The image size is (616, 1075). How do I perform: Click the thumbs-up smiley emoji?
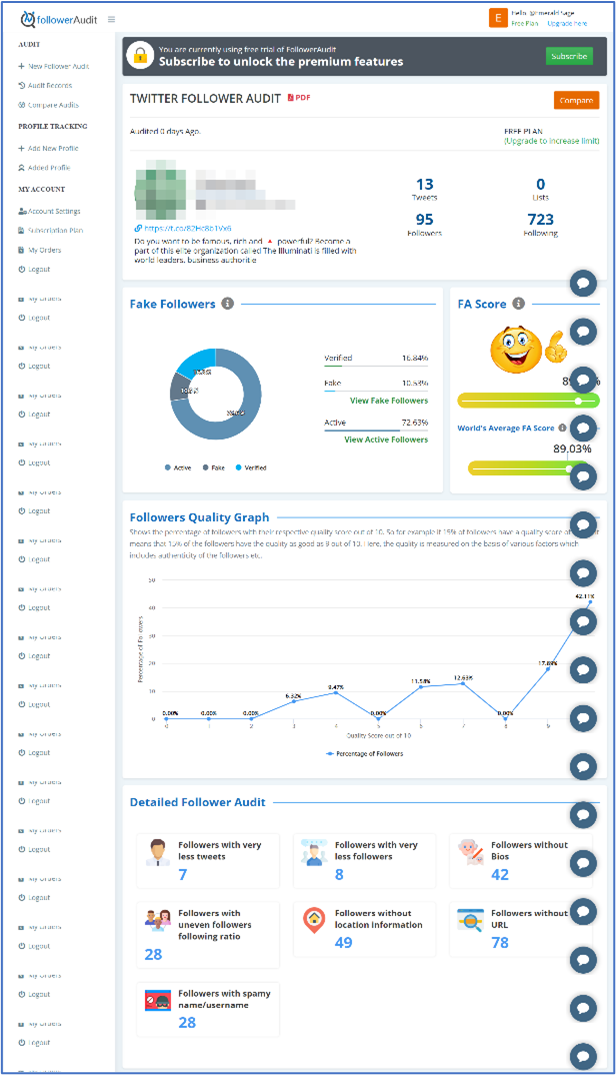(528, 350)
